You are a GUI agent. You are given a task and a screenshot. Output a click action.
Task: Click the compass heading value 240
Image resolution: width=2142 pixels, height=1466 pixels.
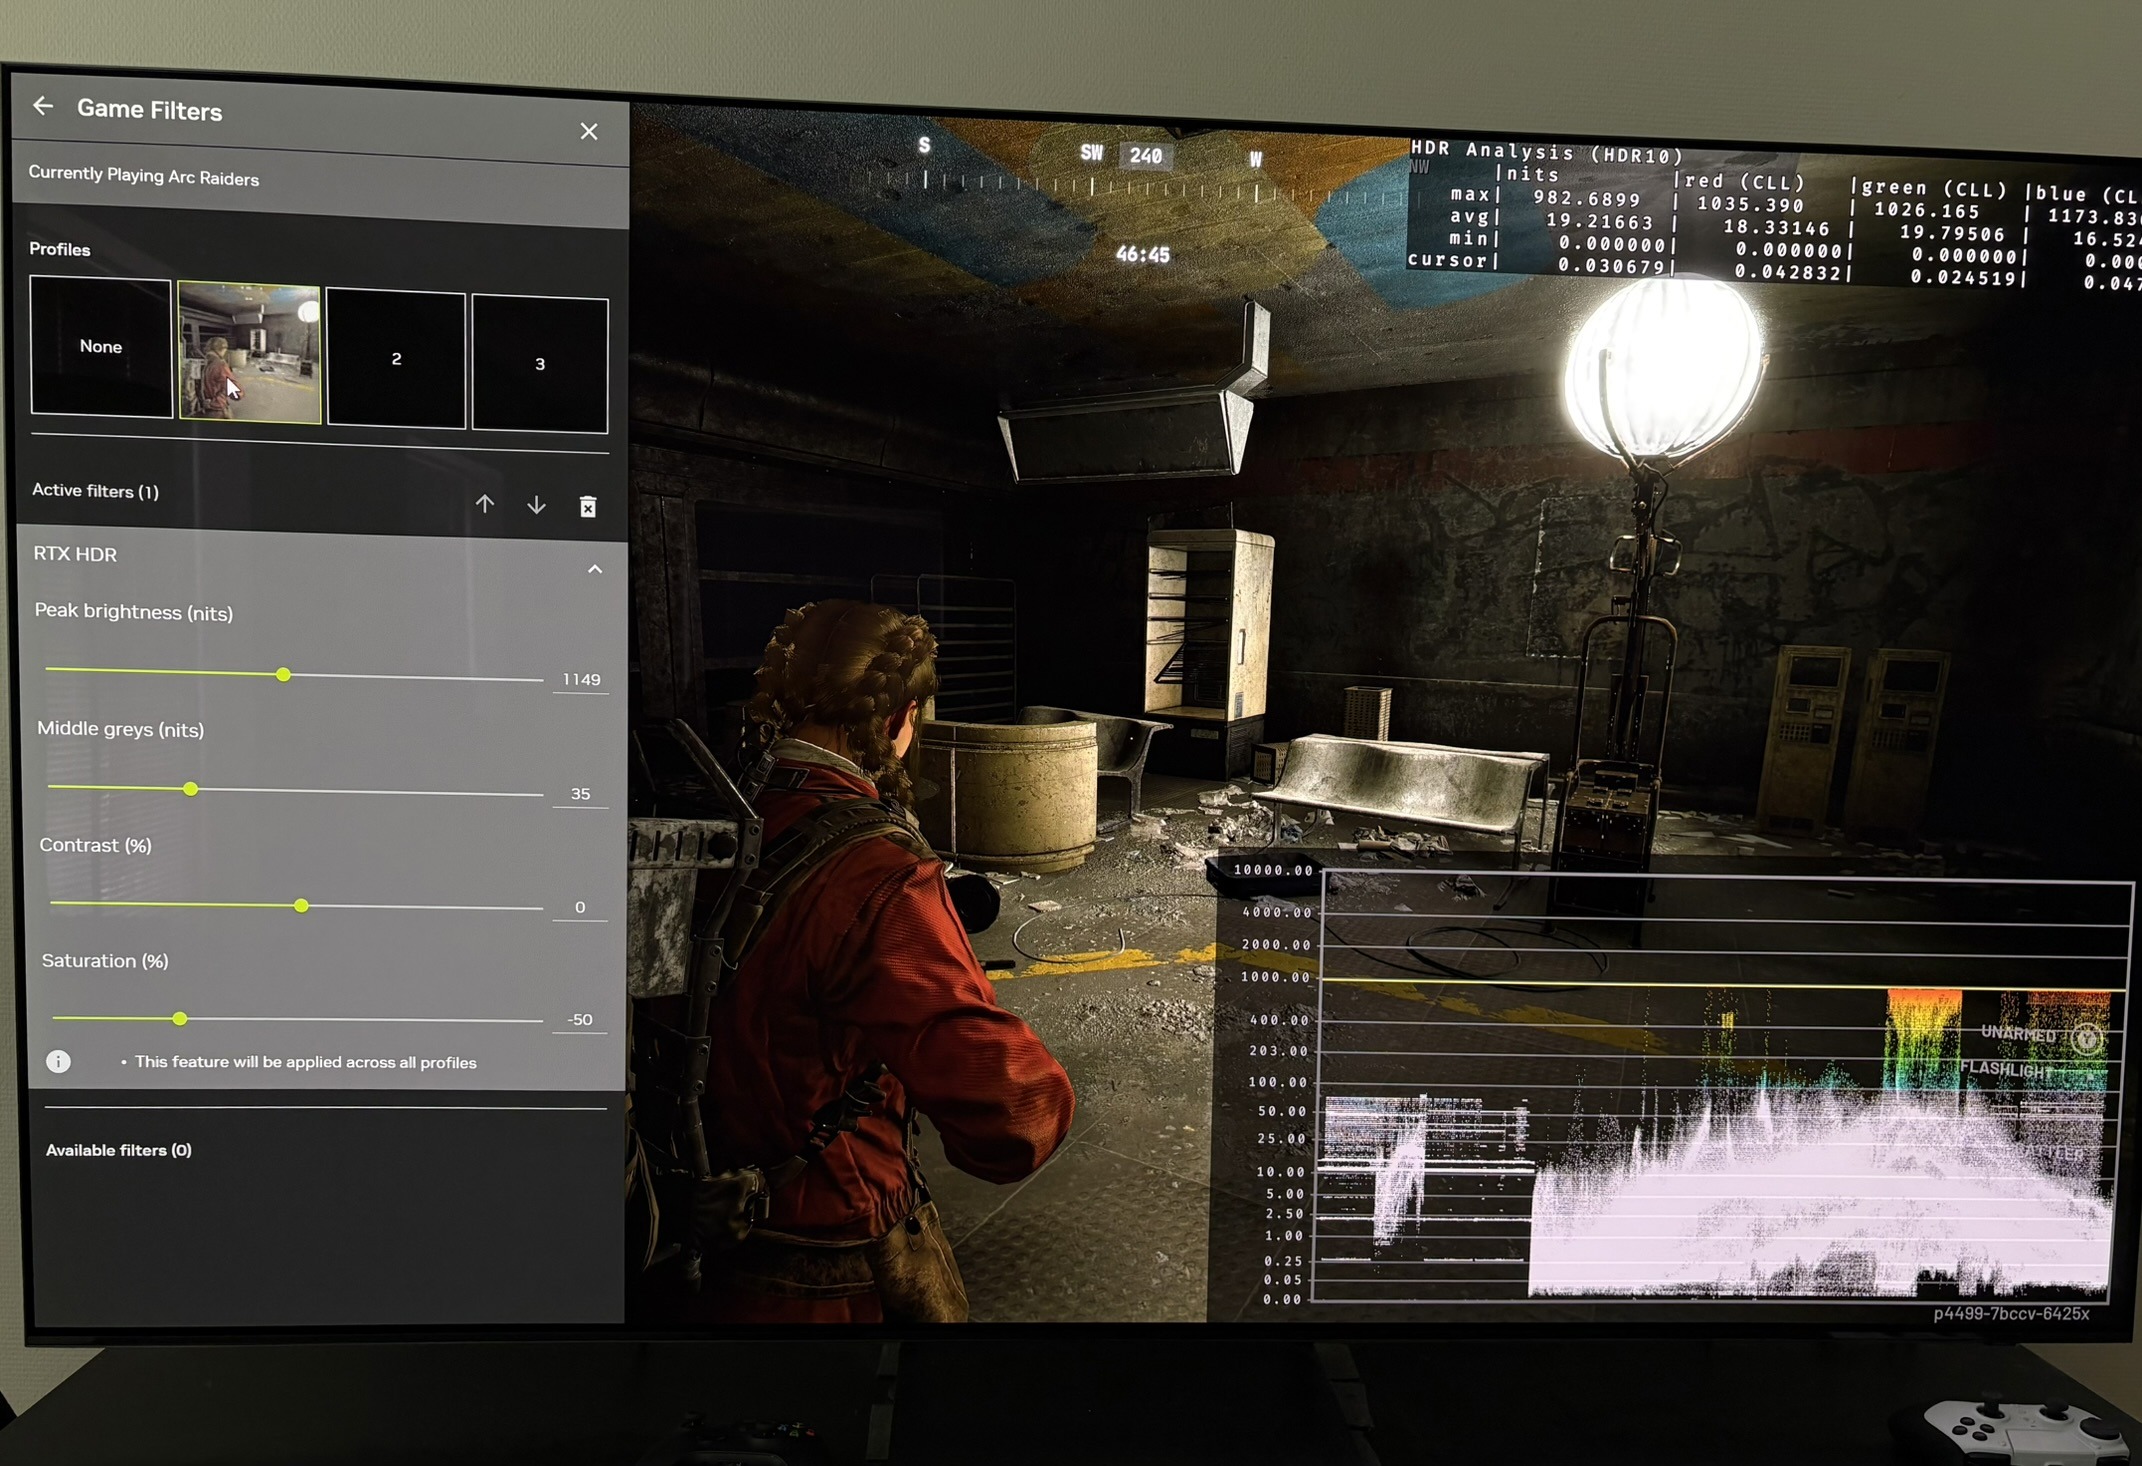point(1146,156)
